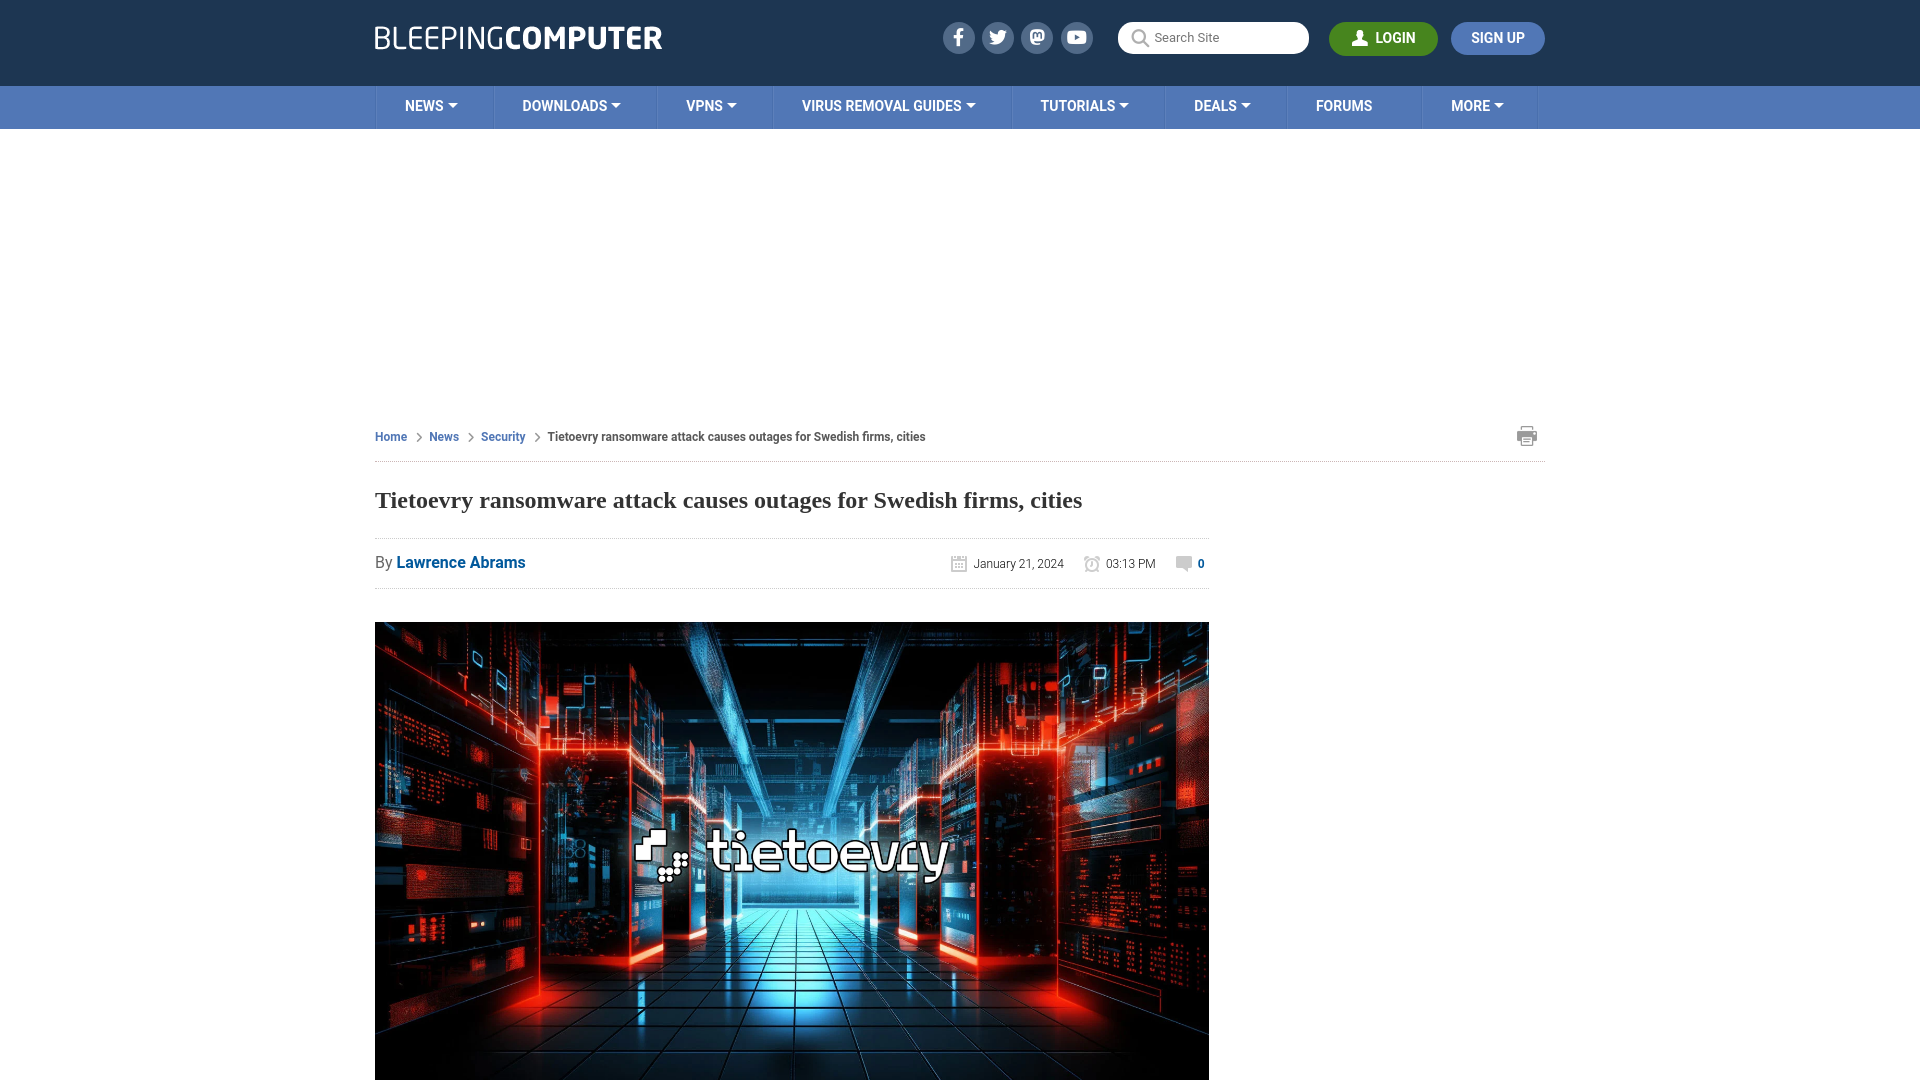Click the Mastodon social media icon
This screenshot has width=1920, height=1080.
click(1038, 37)
